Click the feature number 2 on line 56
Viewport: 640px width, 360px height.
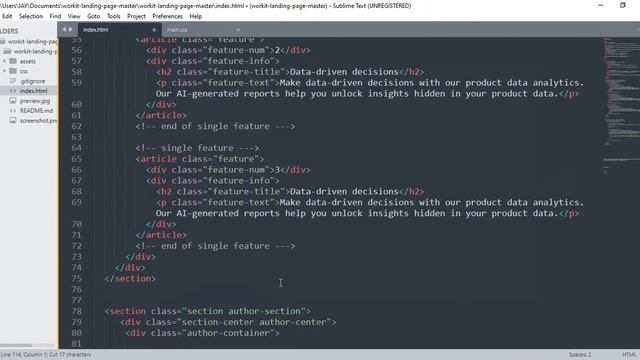277,50
